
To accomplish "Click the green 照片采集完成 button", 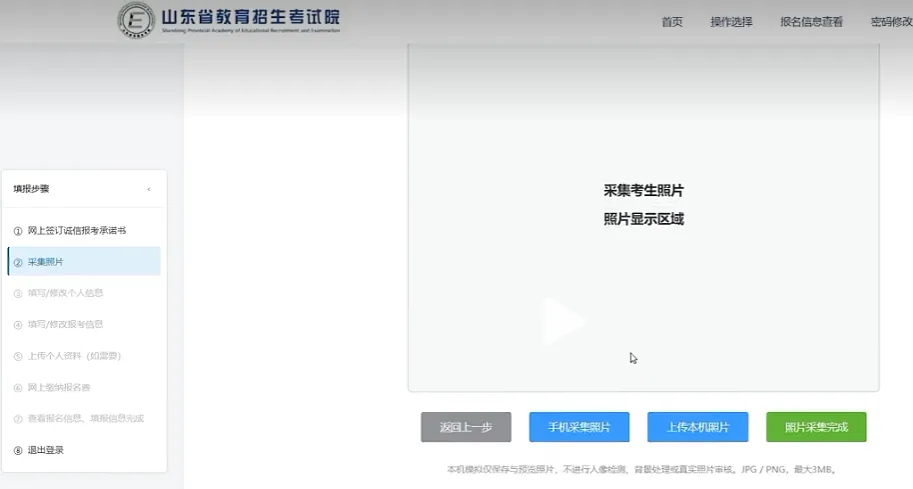I will [816, 427].
